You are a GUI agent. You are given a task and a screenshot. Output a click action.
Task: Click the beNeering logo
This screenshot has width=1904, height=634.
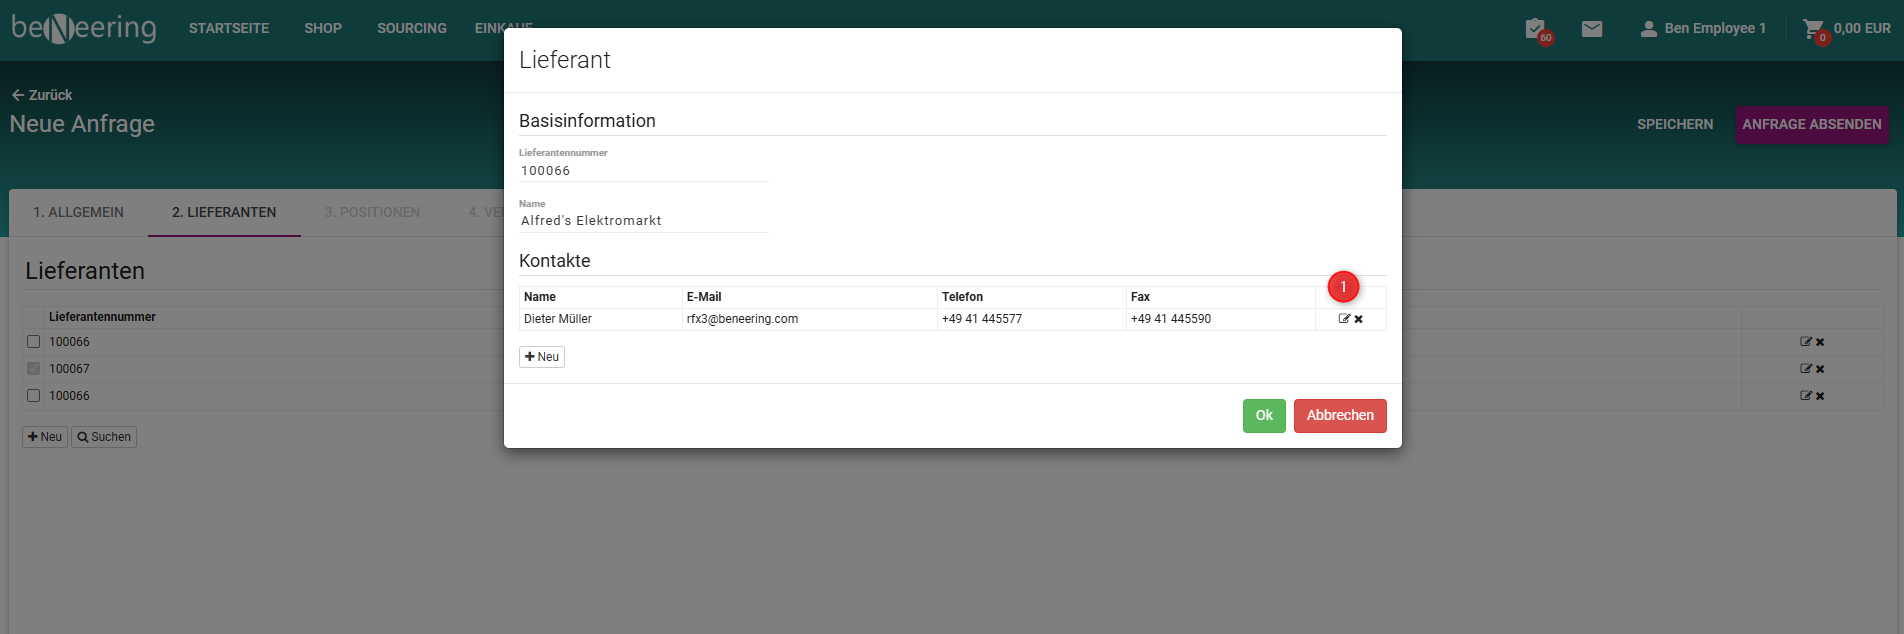pyautogui.click(x=84, y=28)
